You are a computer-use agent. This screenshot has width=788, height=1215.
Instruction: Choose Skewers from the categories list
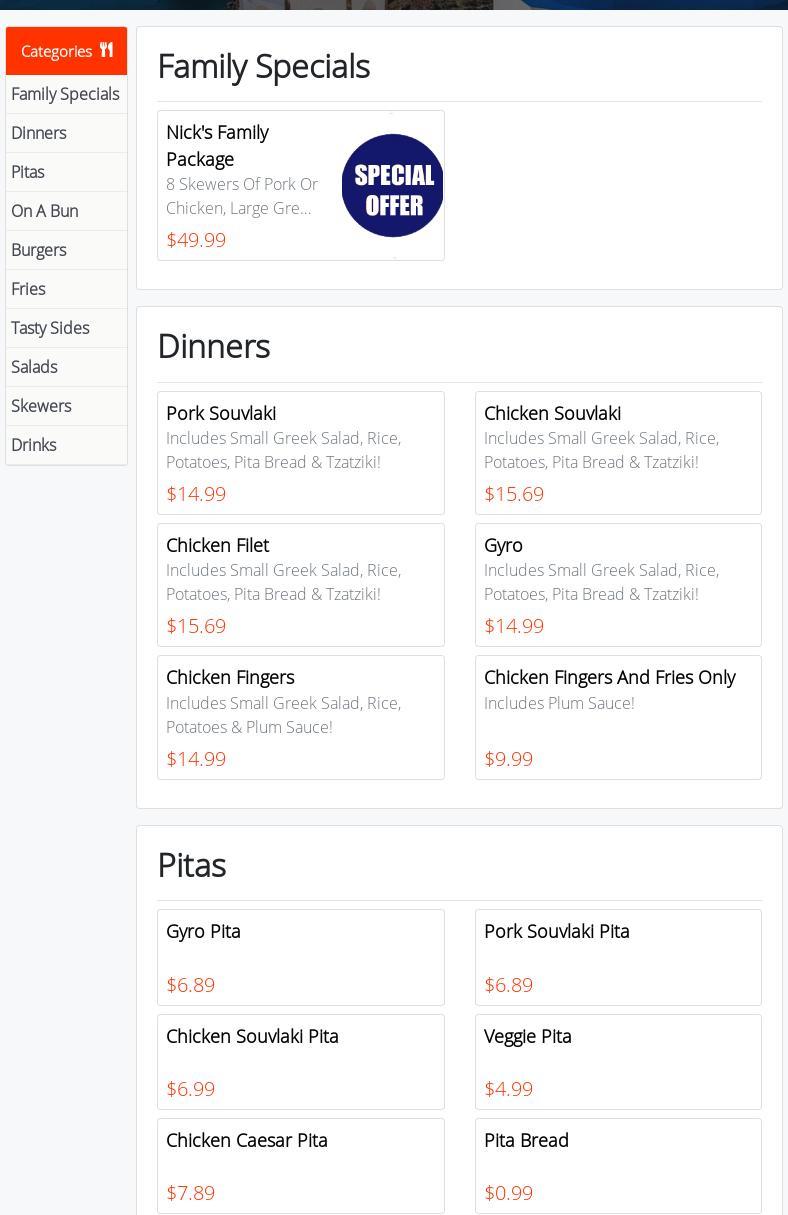(41, 406)
